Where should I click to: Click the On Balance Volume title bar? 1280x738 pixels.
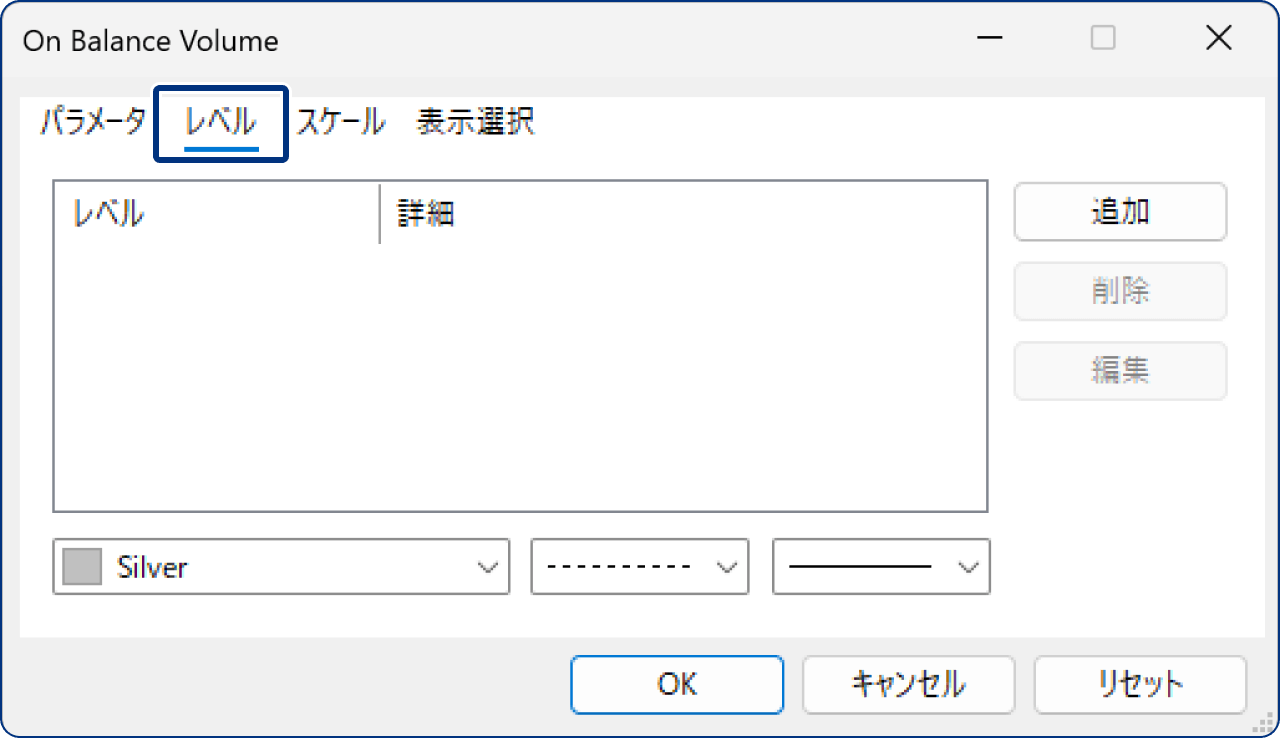pyautogui.click(x=500, y=38)
